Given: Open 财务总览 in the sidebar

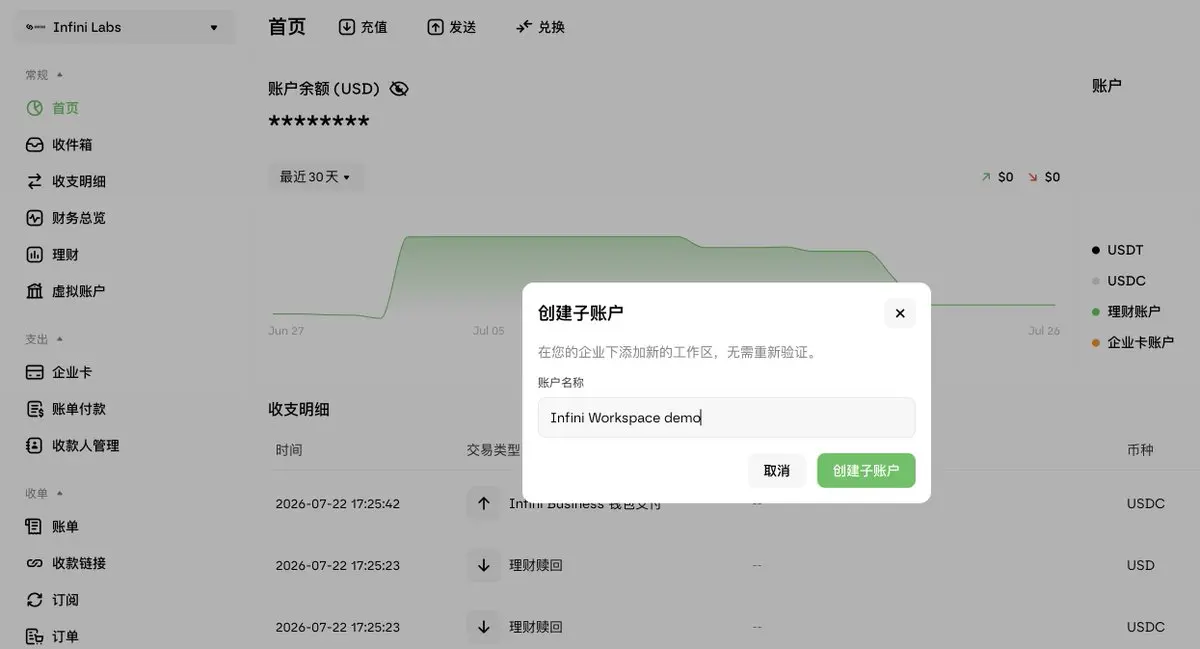Looking at the screenshot, I should (79, 218).
